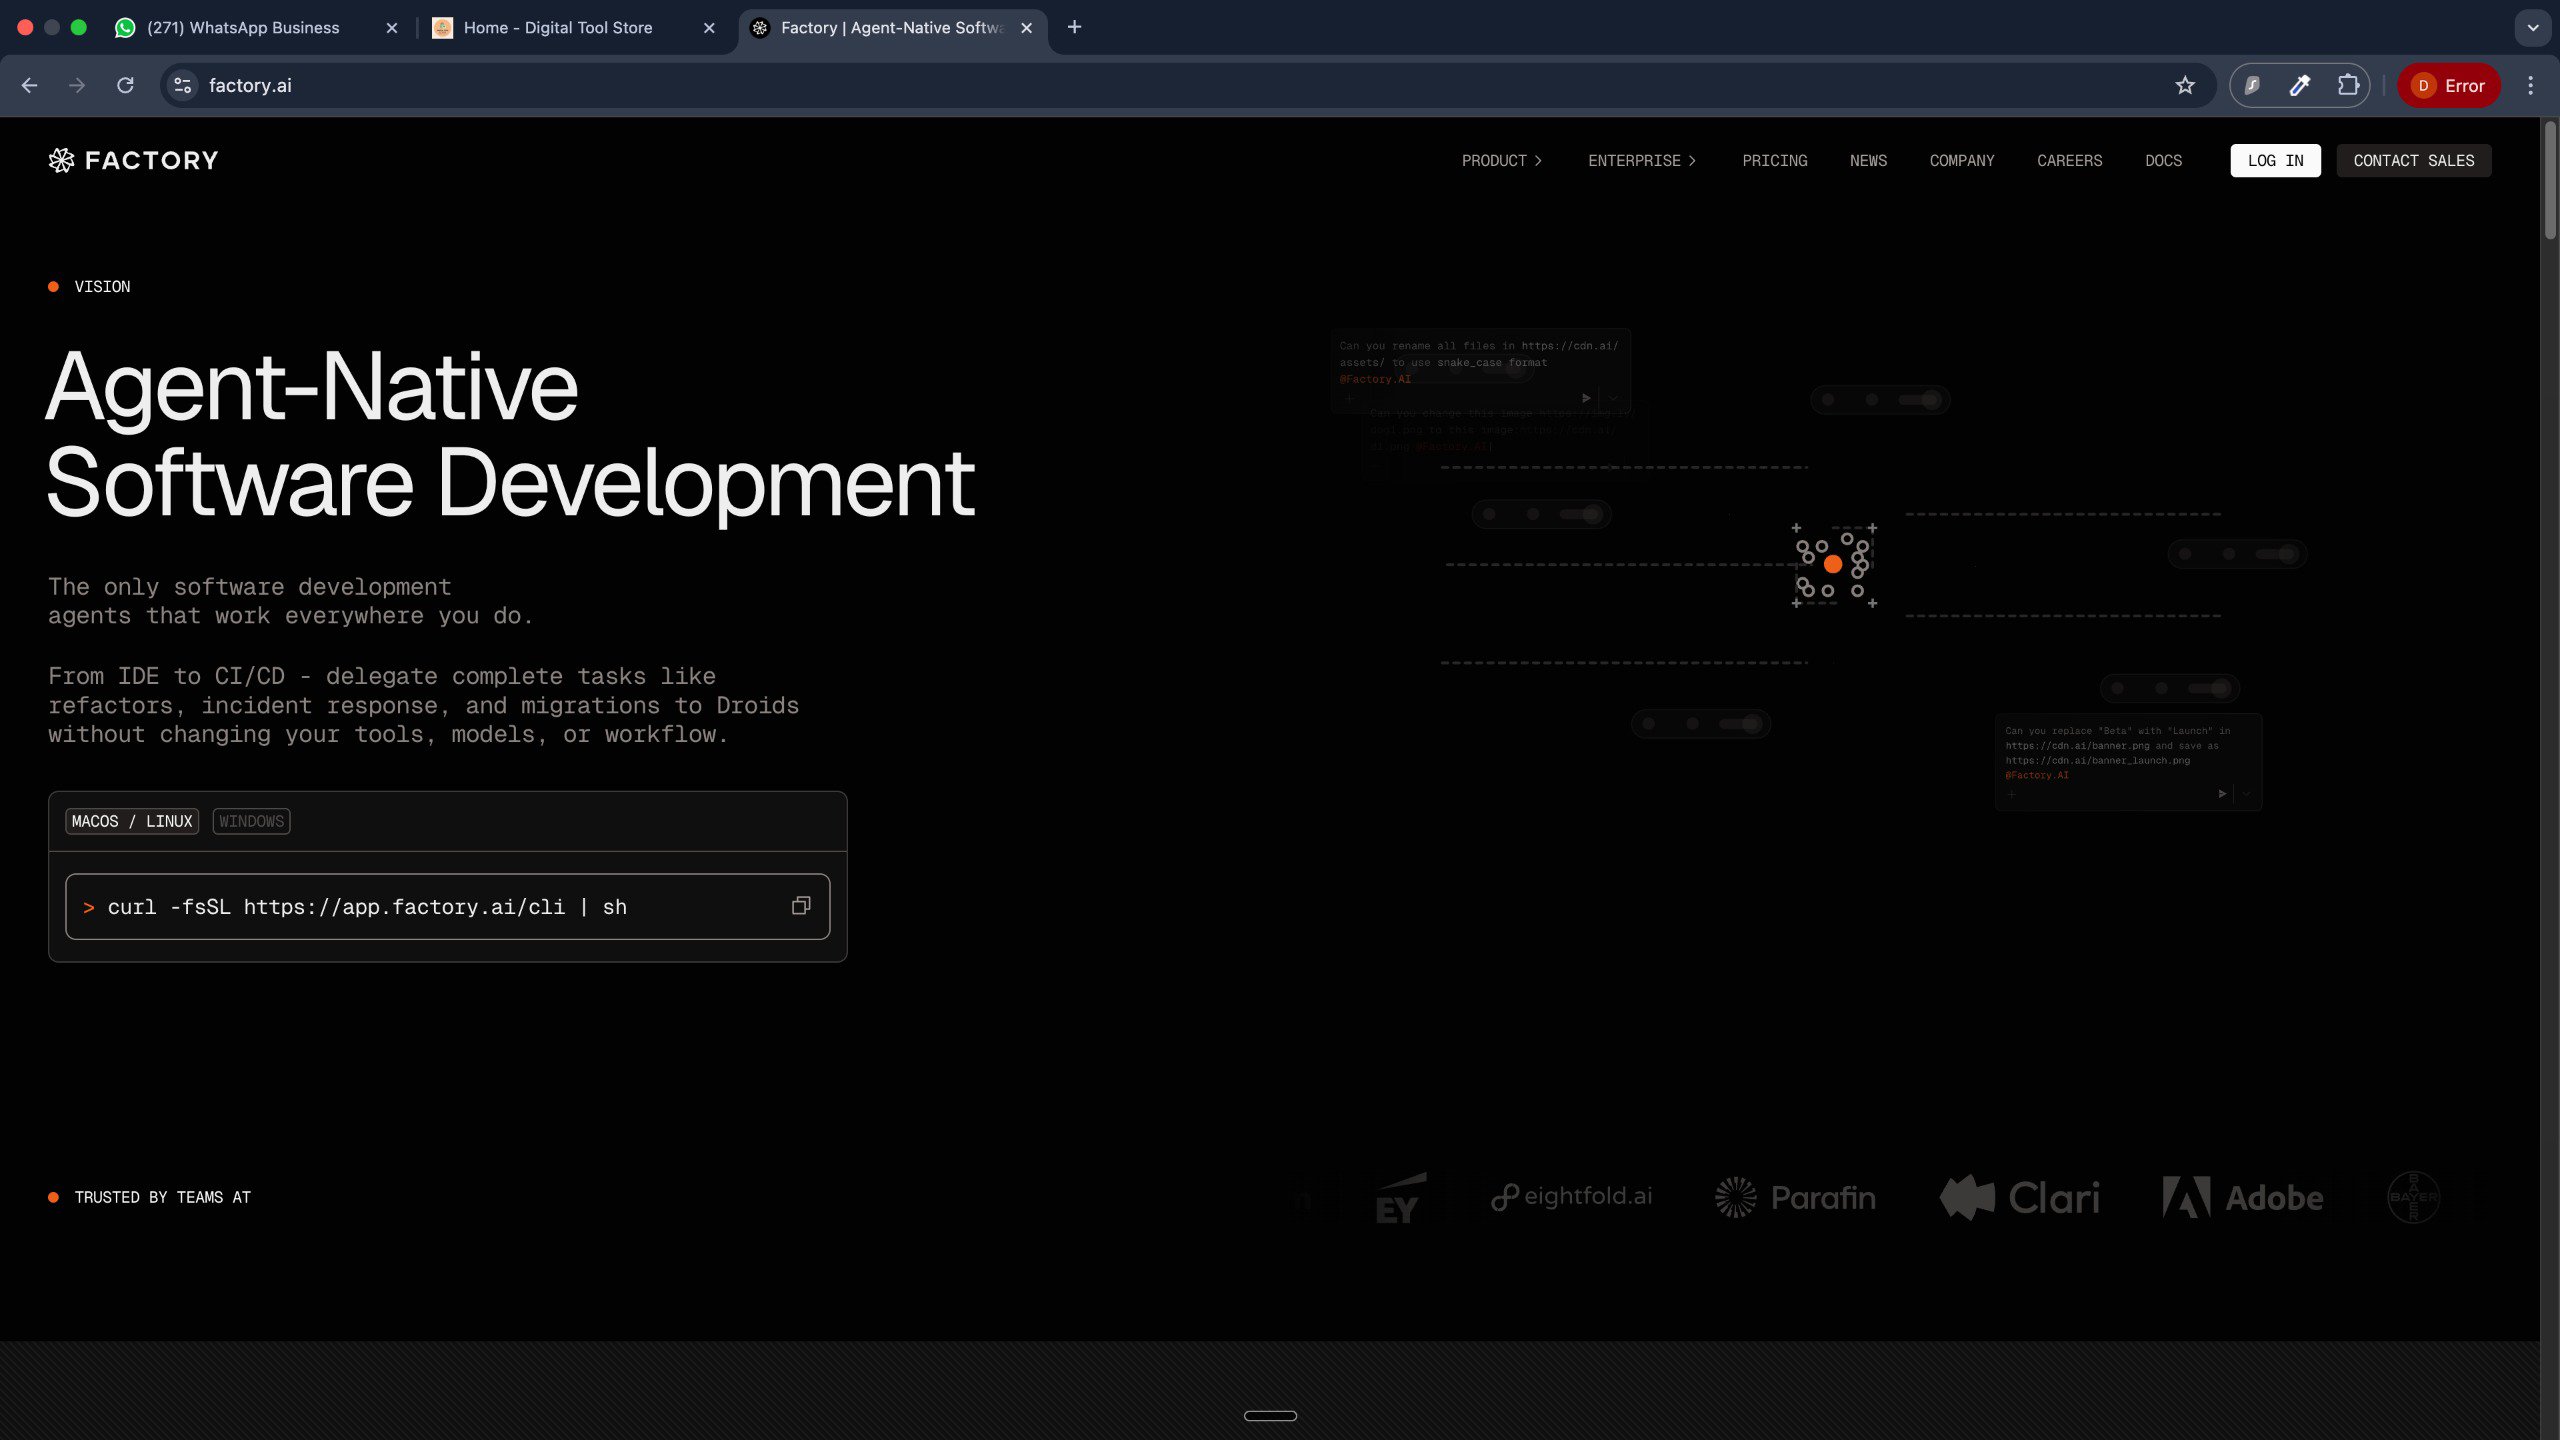This screenshot has width=2560, height=1440.
Task: Open tab search dropdown arrow
Action: (2532, 27)
